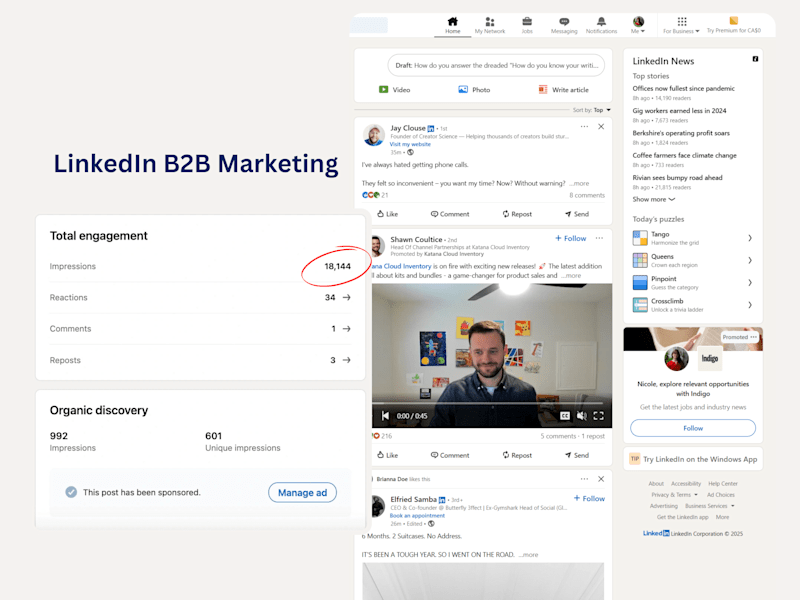Image resolution: width=800 pixels, height=600 pixels.
Task: Click the Manage ad button
Action: [x=302, y=492]
